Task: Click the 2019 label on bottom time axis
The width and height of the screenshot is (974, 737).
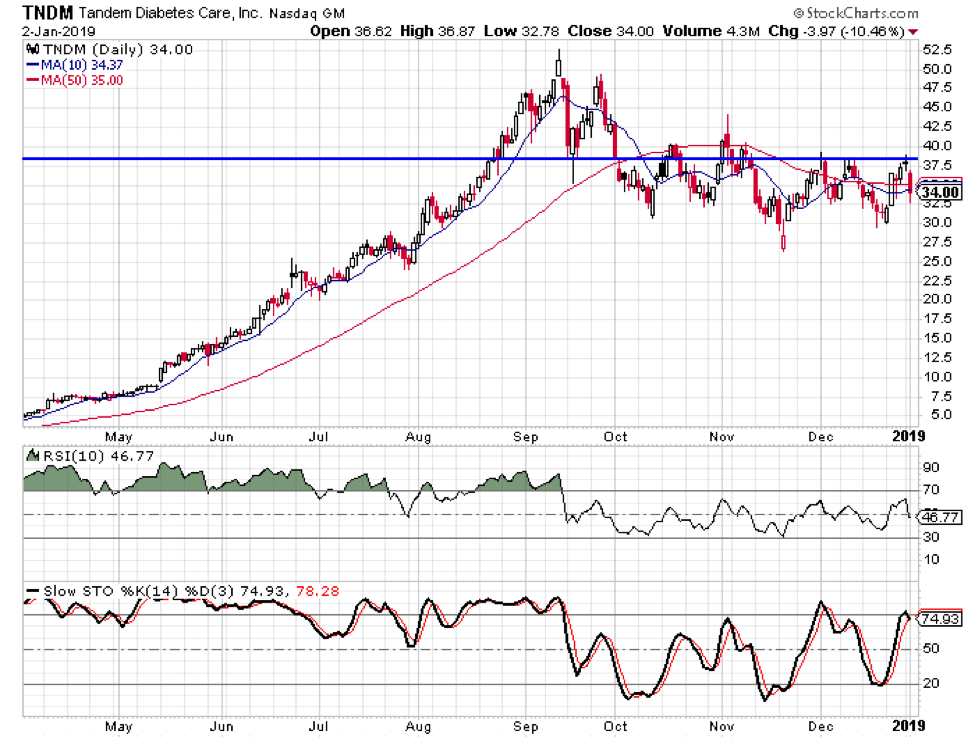Action: pos(909,726)
